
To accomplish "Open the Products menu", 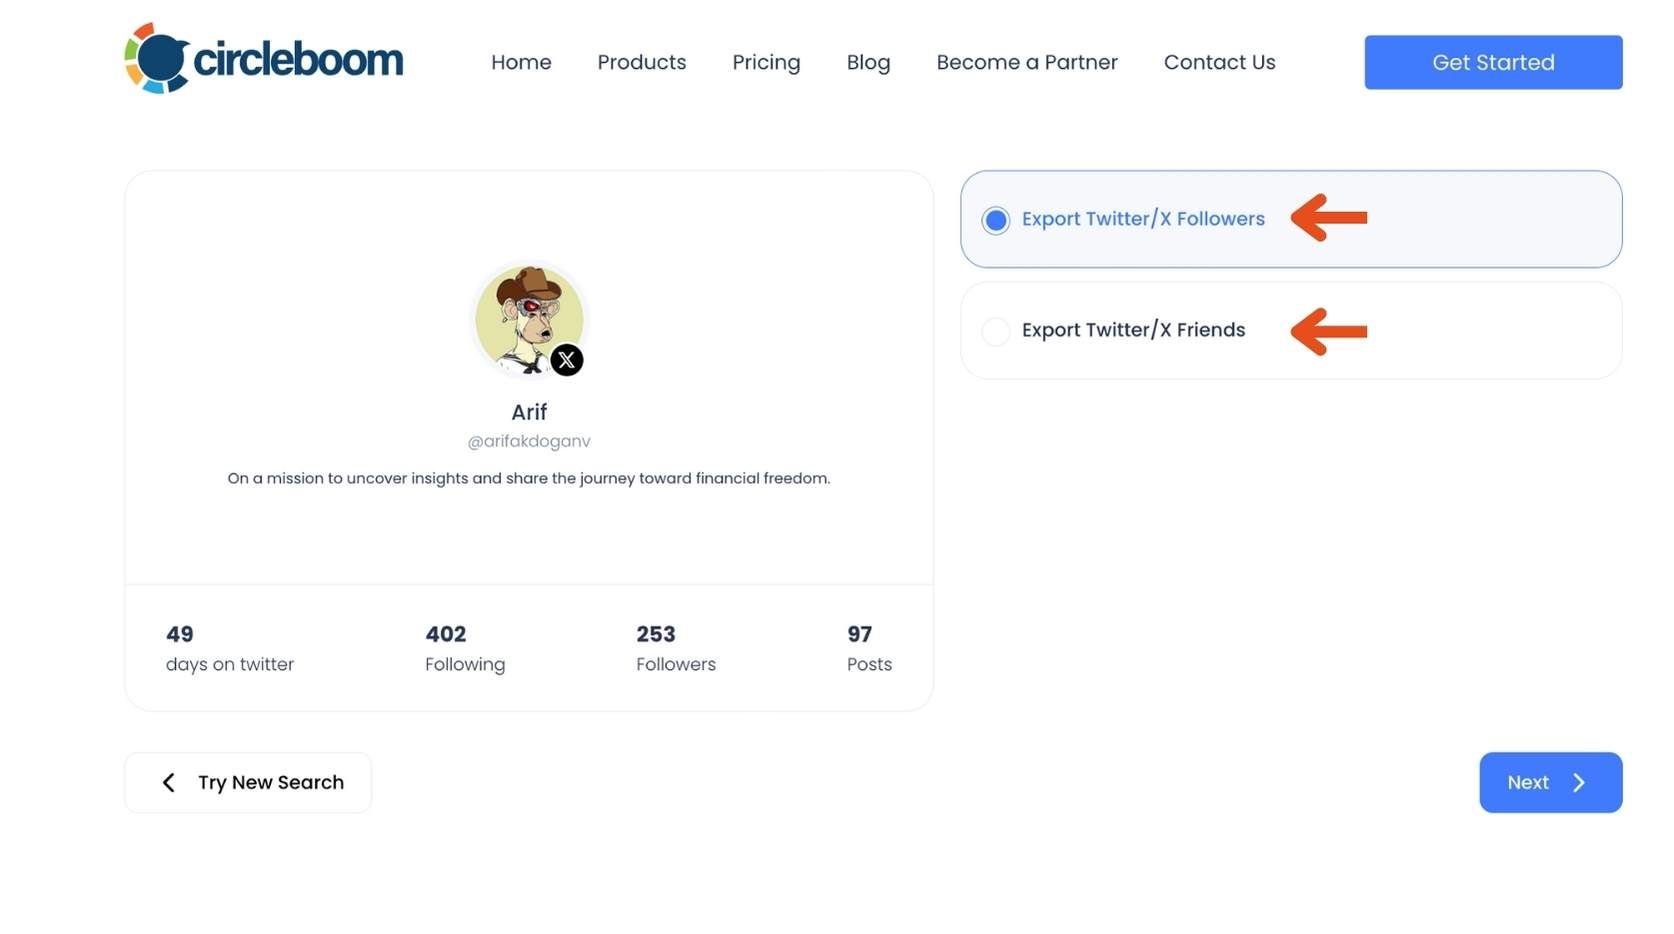I will click(642, 62).
